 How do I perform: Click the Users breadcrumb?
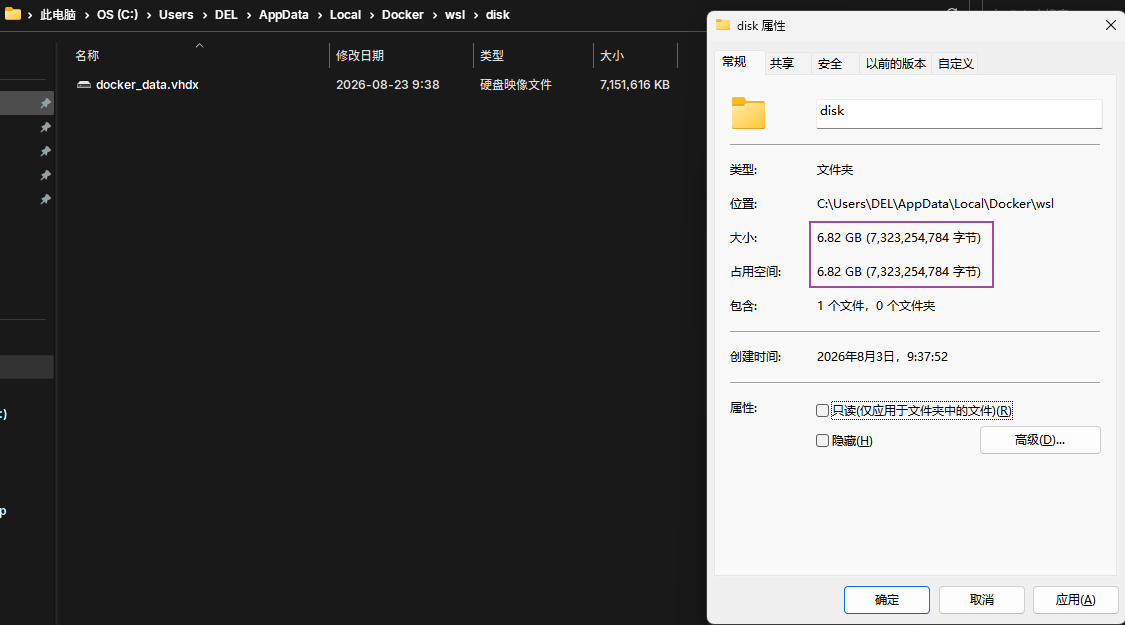point(176,14)
